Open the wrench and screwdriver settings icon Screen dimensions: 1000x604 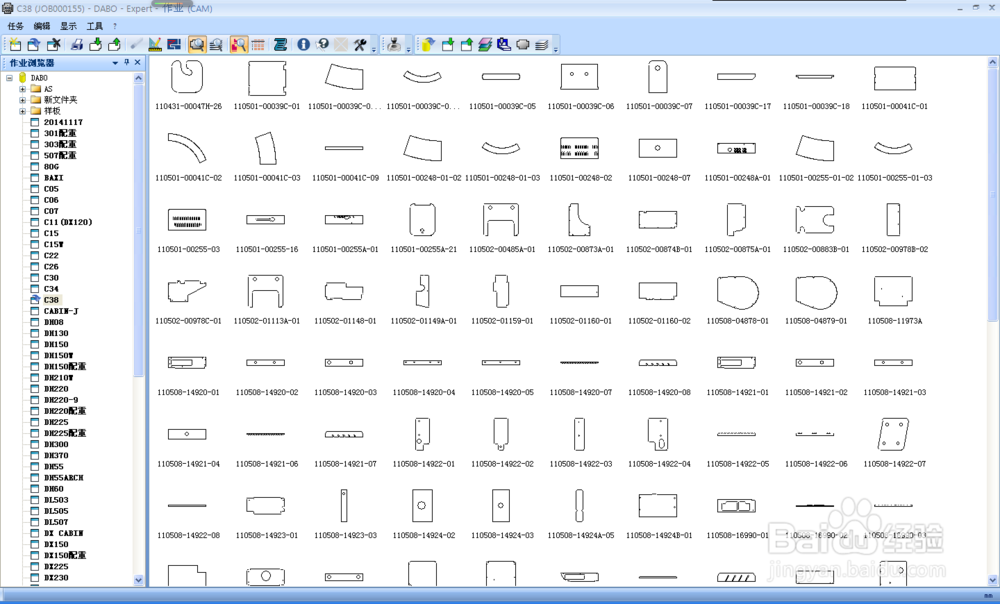click(360, 44)
